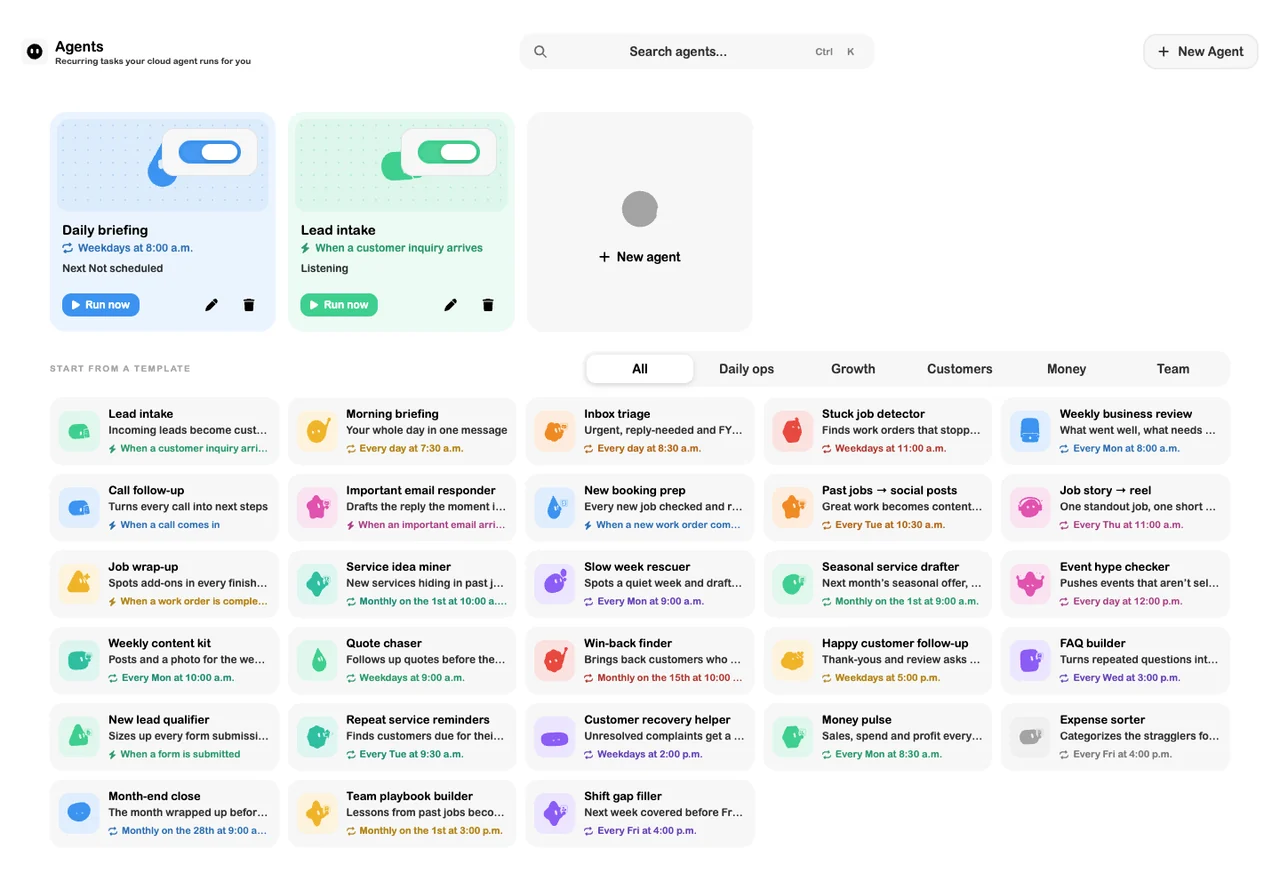The image size is (1280, 889).
Task: Switch to the Daily ops tab
Action: pyautogui.click(x=746, y=369)
